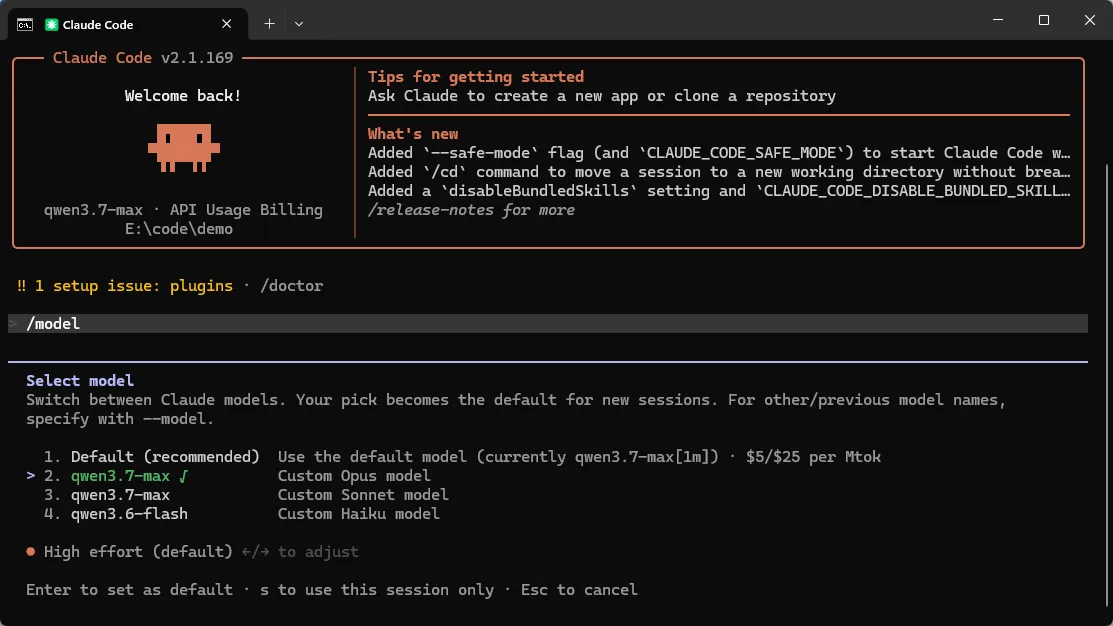The image size is (1113, 626).
Task: Close the Claude Code tab
Action: click(x=226, y=23)
